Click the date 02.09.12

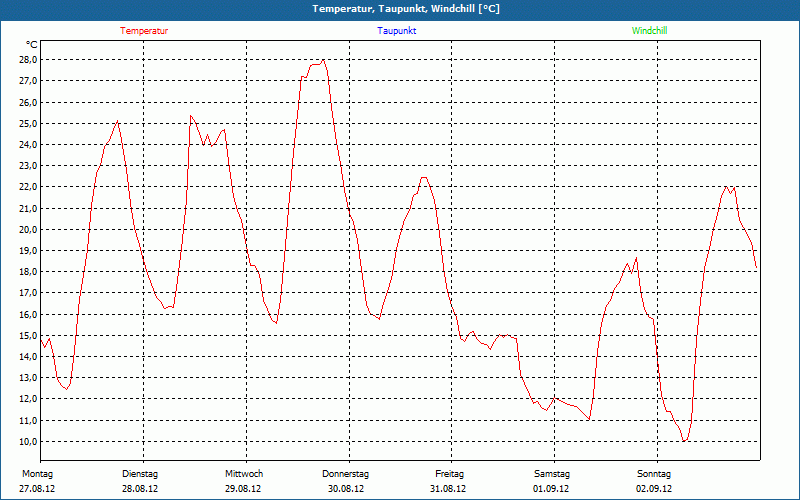pos(654,489)
